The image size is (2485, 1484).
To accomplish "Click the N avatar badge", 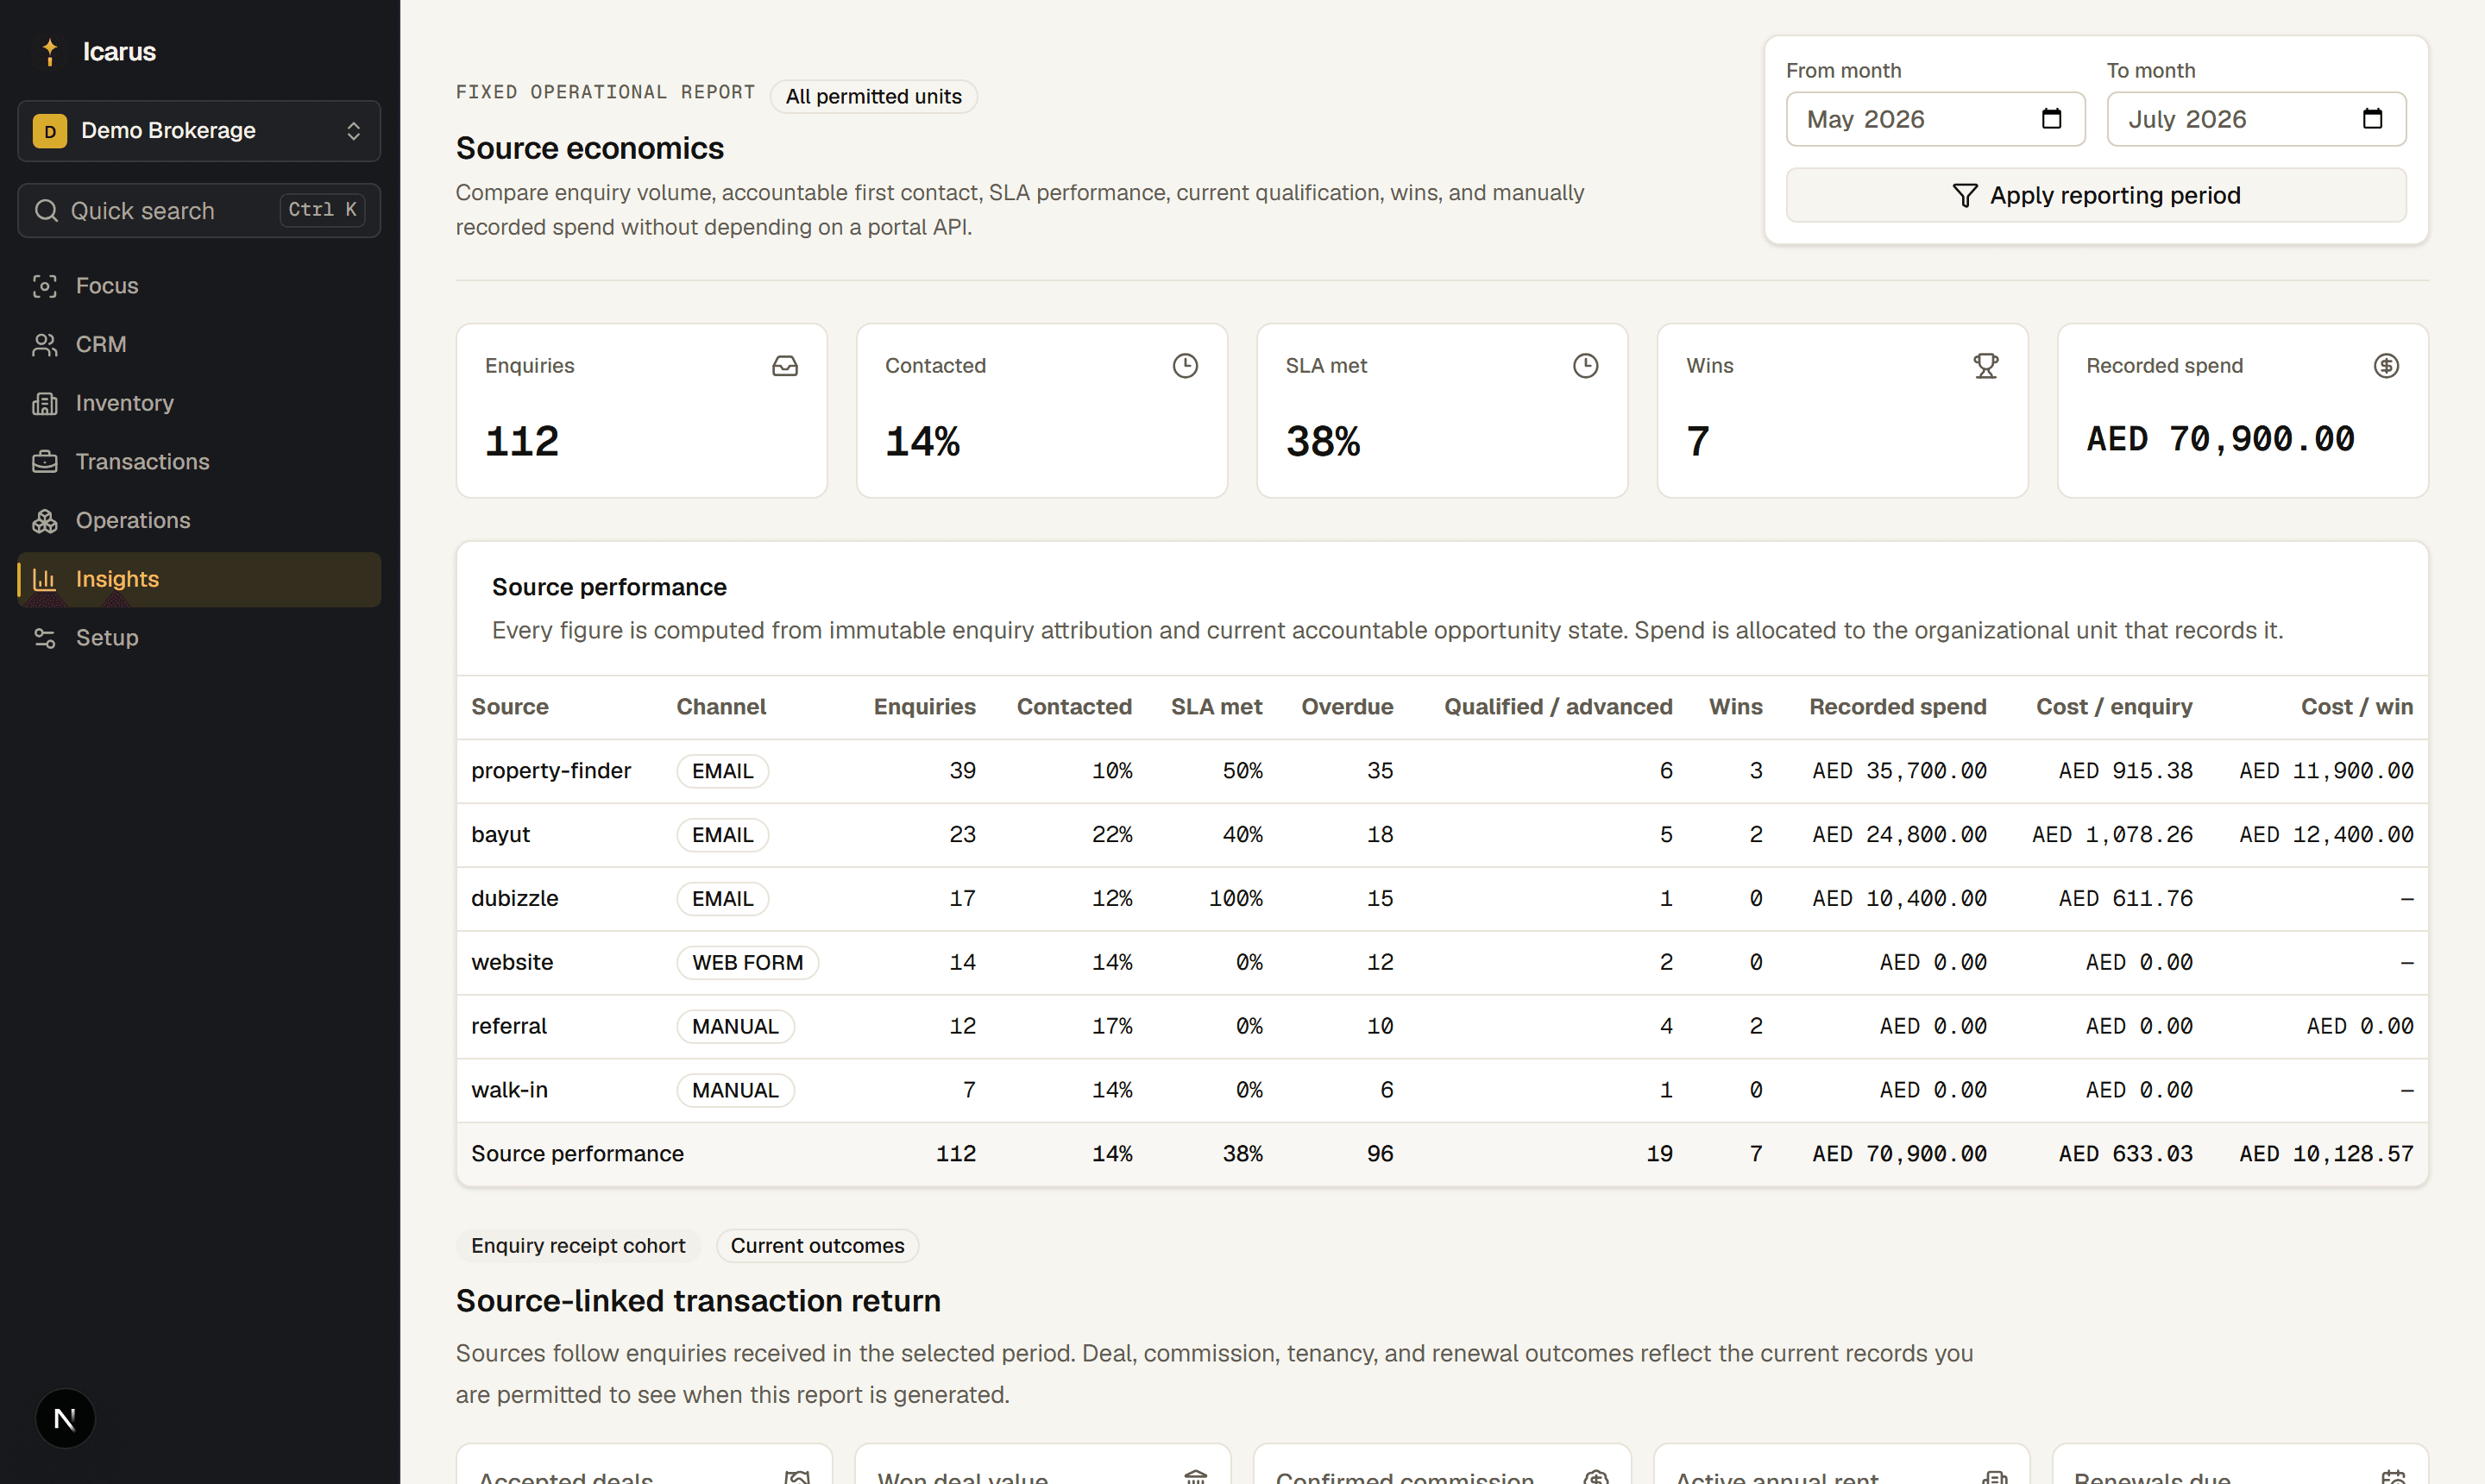I will tap(65, 1418).
